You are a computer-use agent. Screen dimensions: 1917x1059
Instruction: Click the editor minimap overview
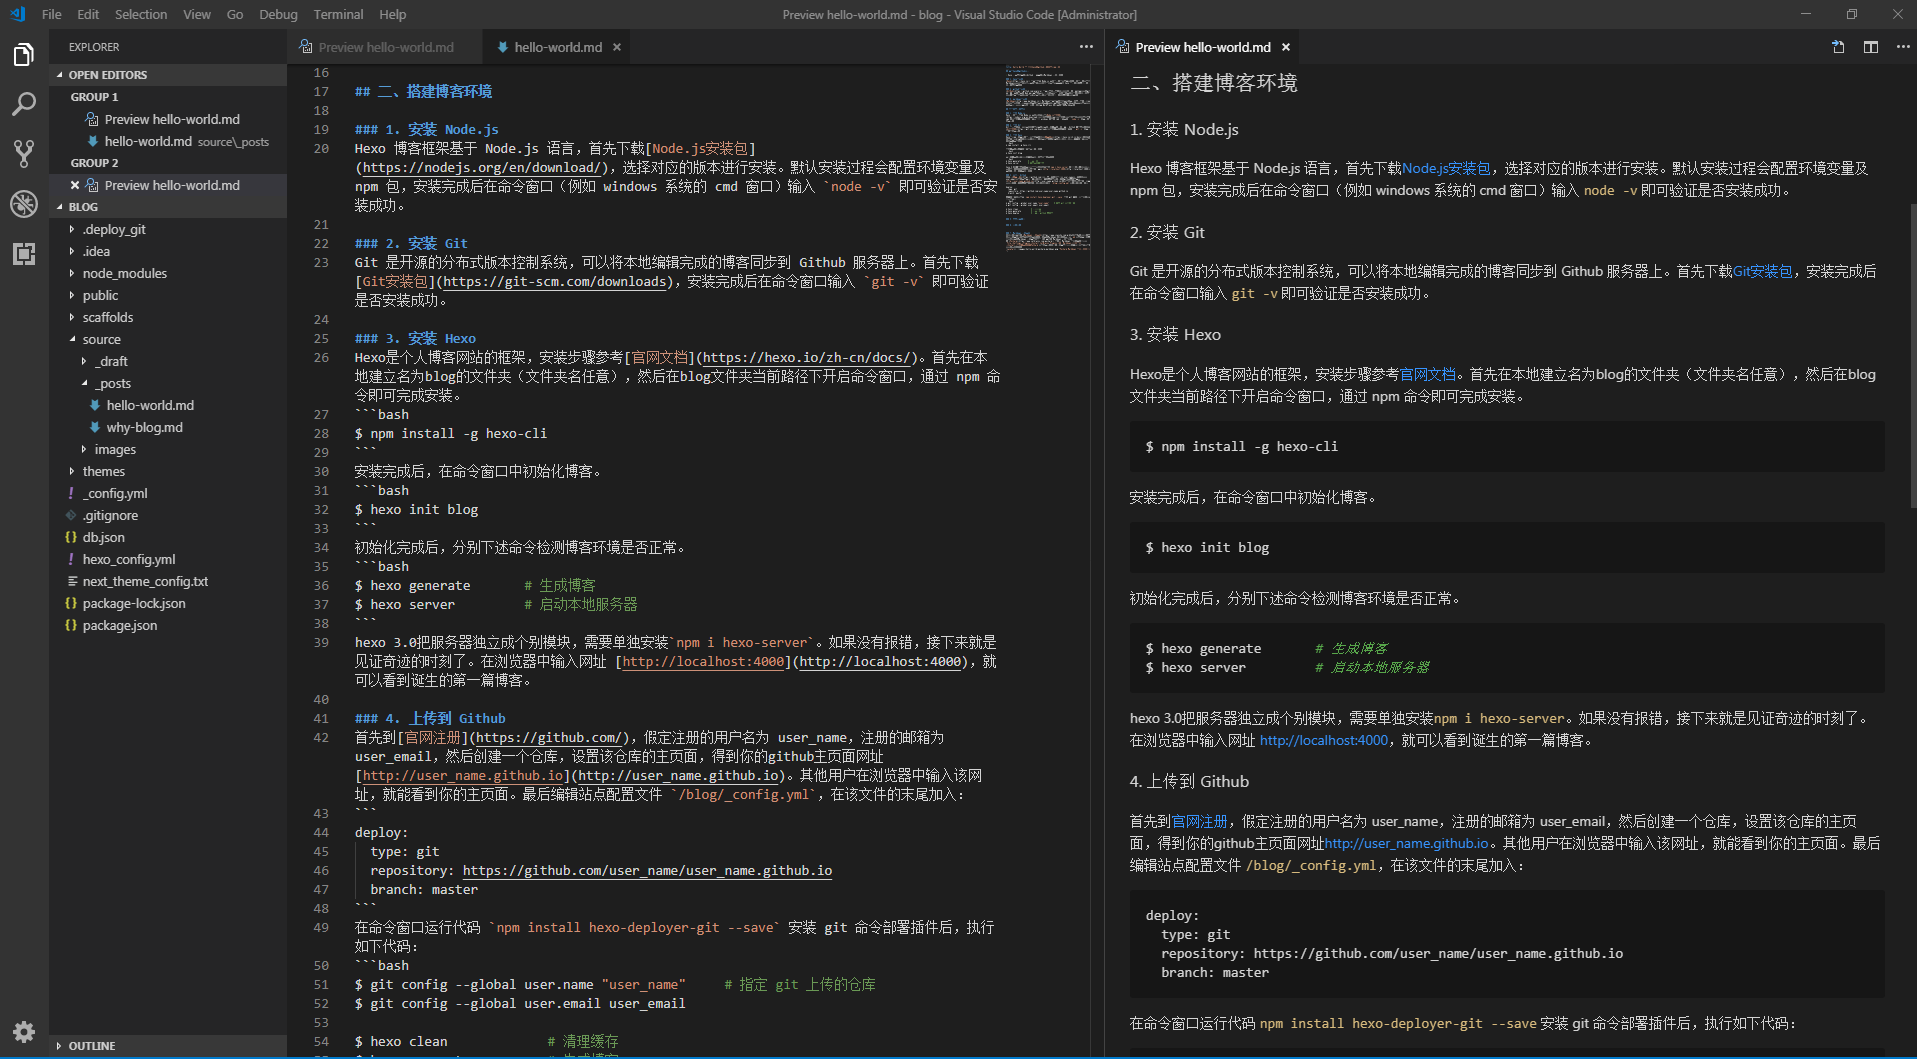click(x=1048, y=158)
